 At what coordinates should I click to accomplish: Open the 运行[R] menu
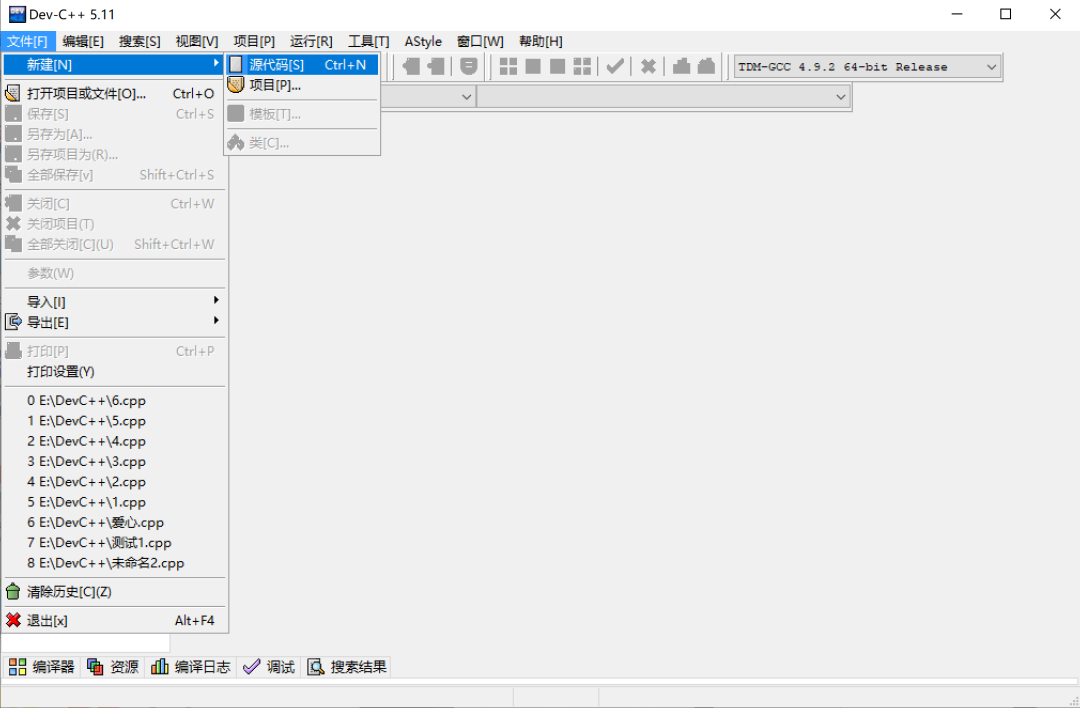[311, 41]
